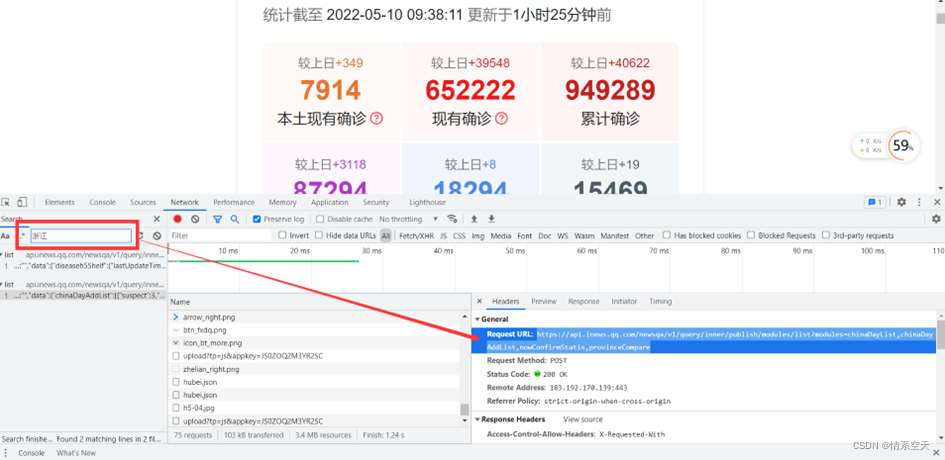Open the Response tab of the request
Image resolution: width=945 pixels, height=460 pixels.
tap(583, 301)
